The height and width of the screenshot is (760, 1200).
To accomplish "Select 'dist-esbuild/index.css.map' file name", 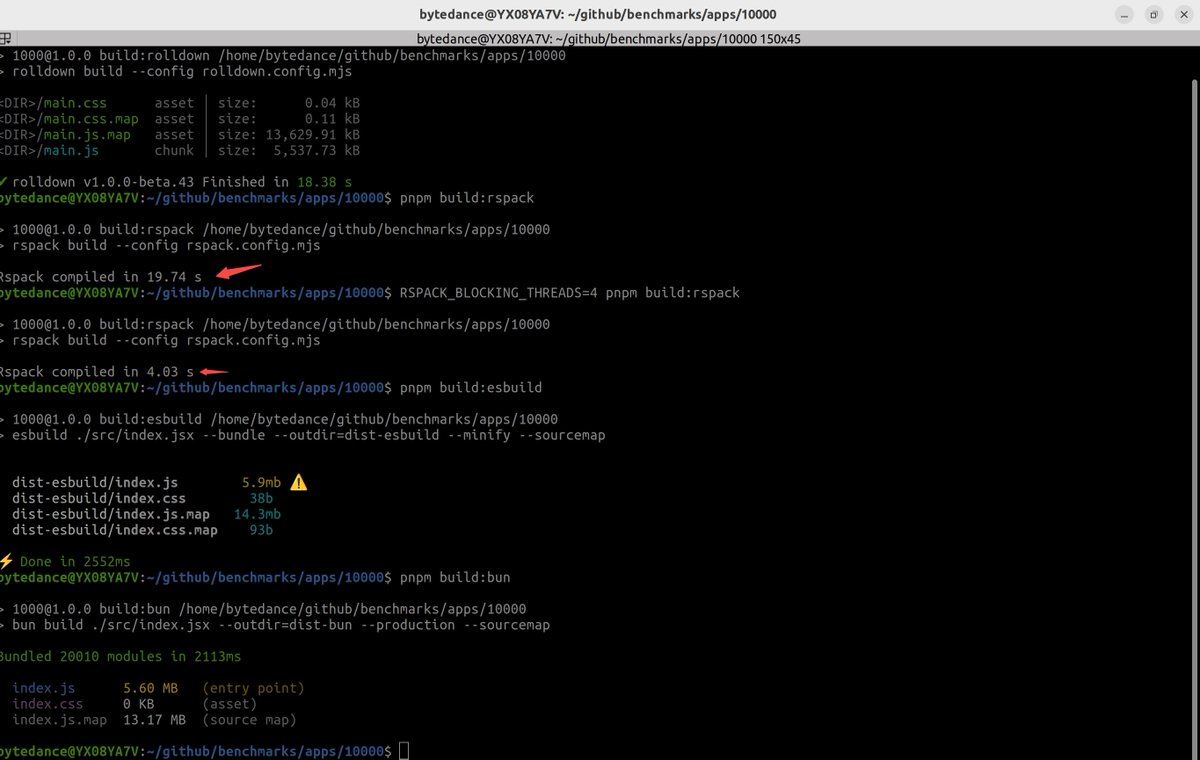I will (115, 530).
